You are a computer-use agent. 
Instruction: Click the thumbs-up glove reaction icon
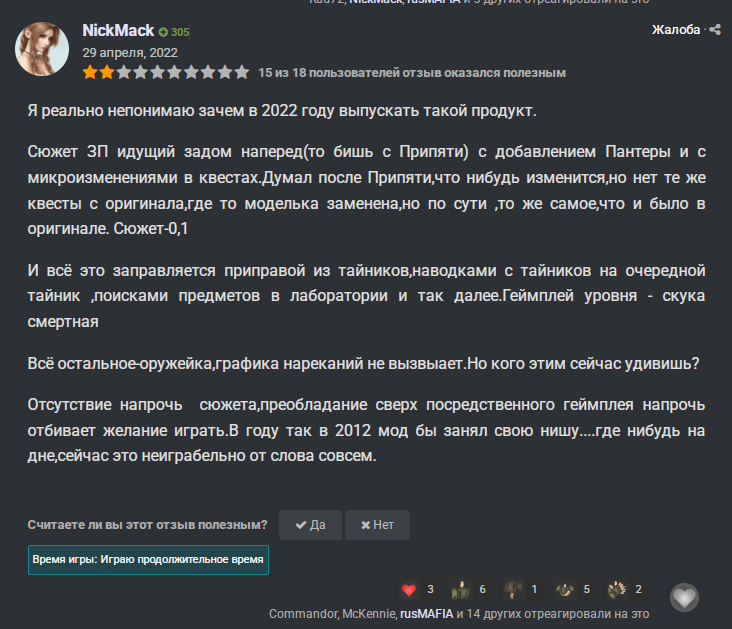click(x=461, y=590)
